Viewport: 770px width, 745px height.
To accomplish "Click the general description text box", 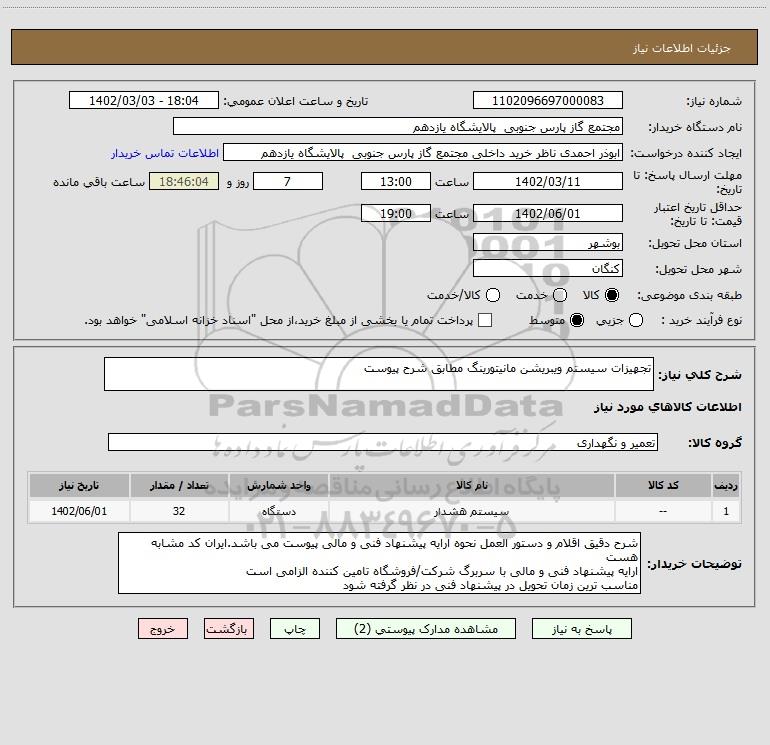I will tap(379, 374).
